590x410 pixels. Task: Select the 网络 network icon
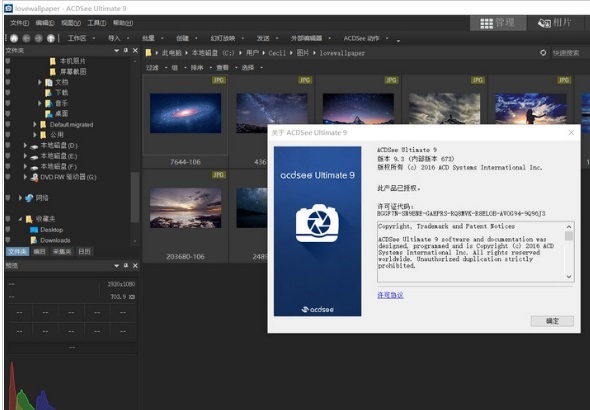[29, 198]
